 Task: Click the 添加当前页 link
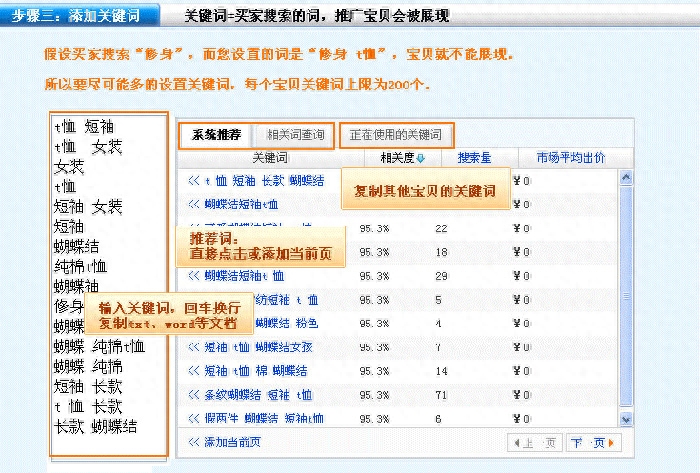(233, 442)
